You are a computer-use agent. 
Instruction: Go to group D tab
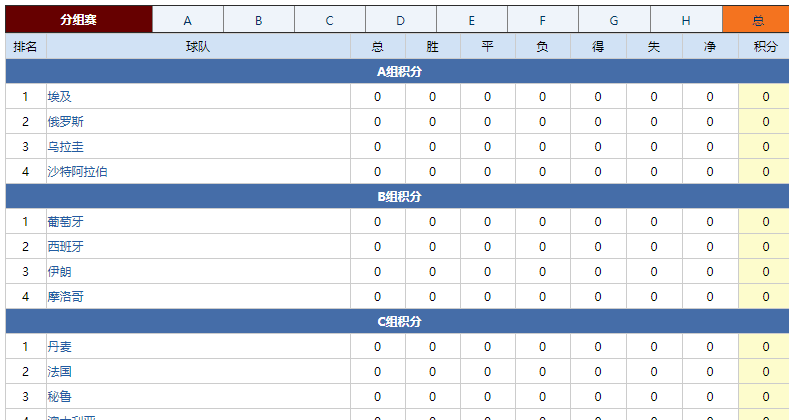coord(400,20)
